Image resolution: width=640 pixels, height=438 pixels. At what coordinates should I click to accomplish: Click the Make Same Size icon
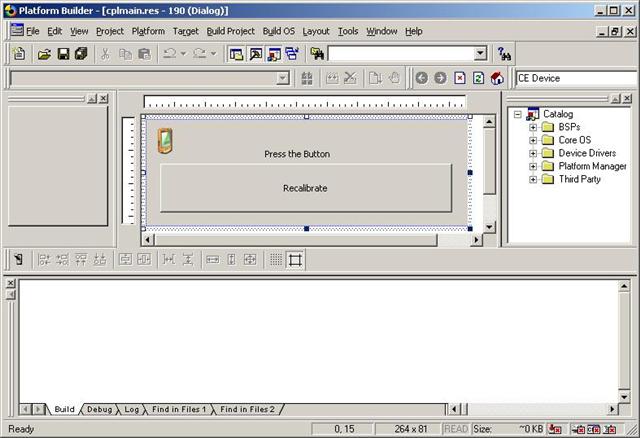pyautogui.click(x=250, y=259)
